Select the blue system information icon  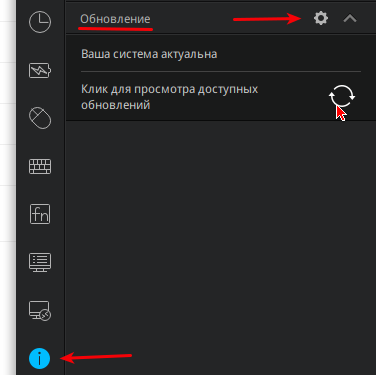point(39,359)
